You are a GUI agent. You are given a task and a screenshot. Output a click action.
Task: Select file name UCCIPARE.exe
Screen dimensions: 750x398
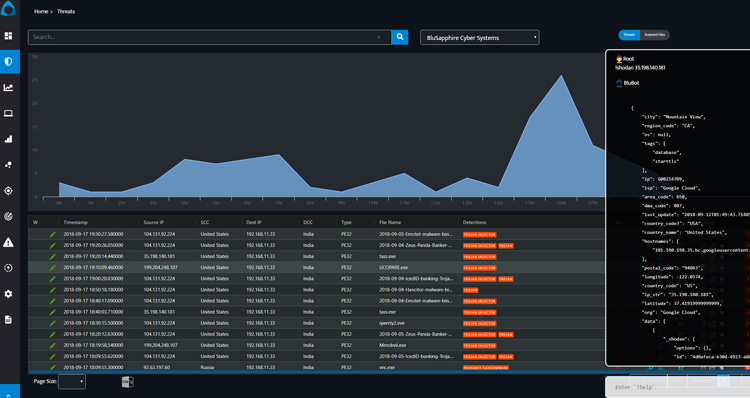(394, 267)
